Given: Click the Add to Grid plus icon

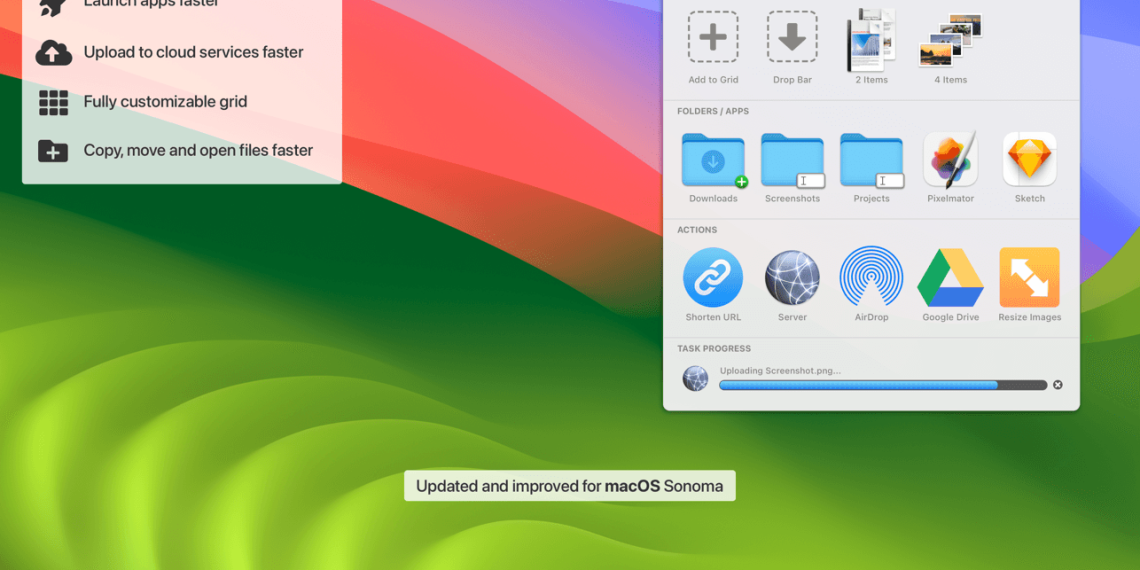Looking at the screenshot, I should click(713, 38).
